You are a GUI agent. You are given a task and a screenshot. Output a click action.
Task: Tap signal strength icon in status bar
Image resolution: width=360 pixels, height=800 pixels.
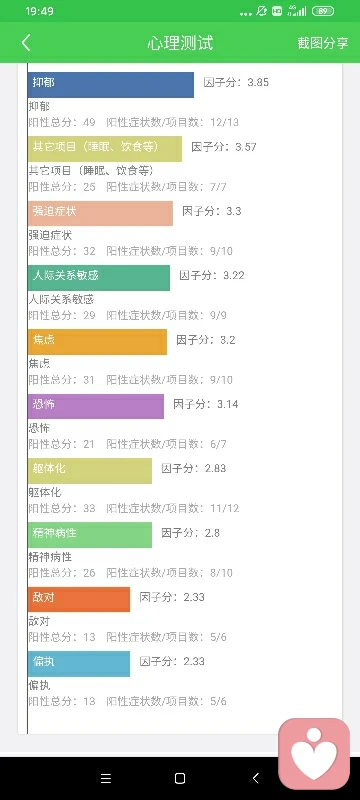point(297,11)
